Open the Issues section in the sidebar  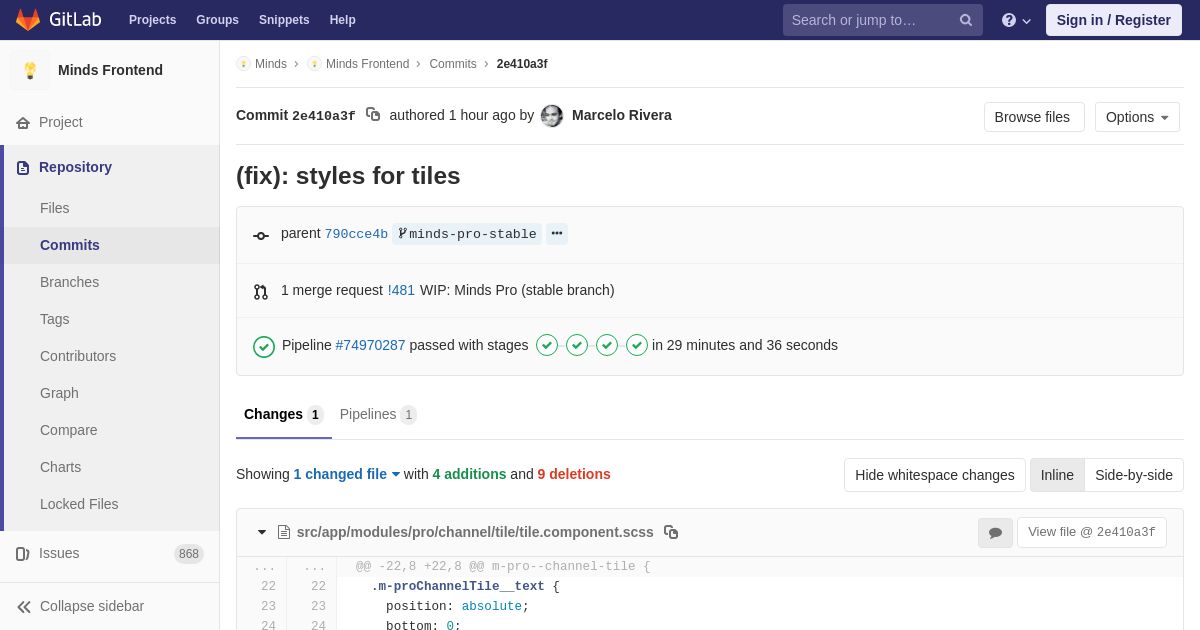coord(110,553)
